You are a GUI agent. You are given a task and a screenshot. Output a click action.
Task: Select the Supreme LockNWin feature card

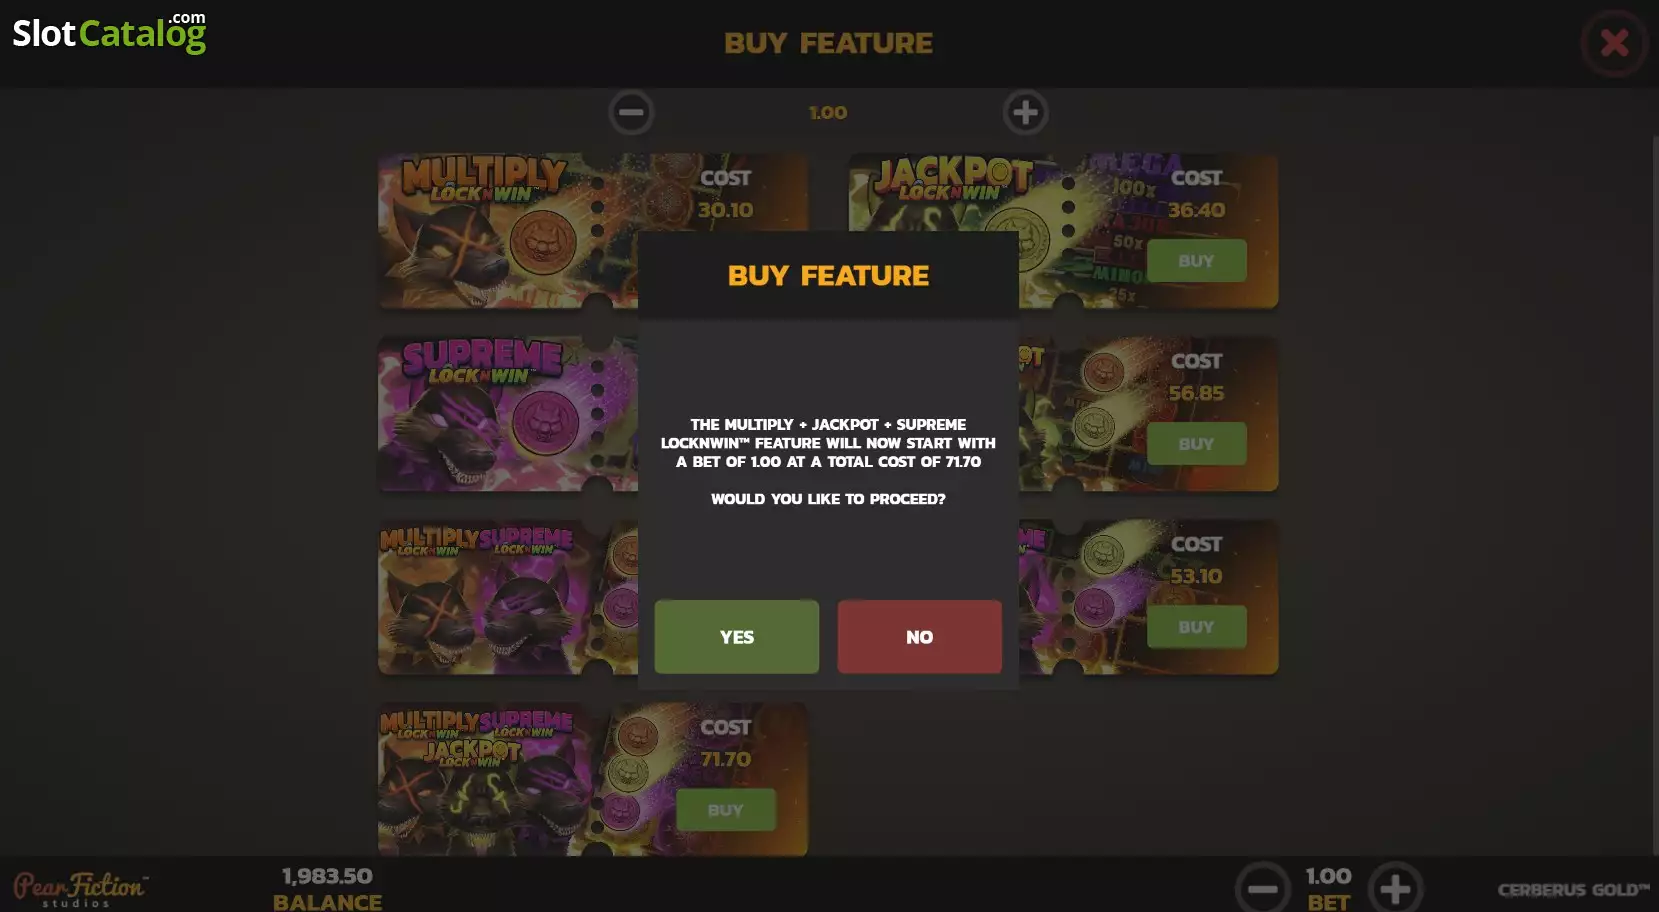tap(508, 414)
